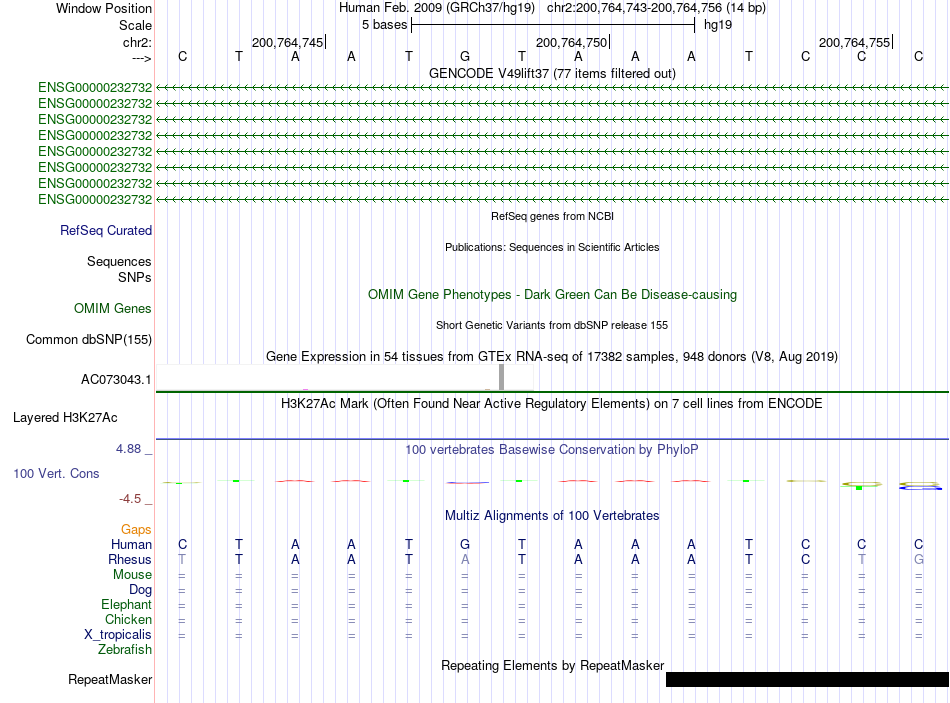Screen dimensions: 950x703
Task: Click the Elephant species label
Action: click(x=127, y=605)
